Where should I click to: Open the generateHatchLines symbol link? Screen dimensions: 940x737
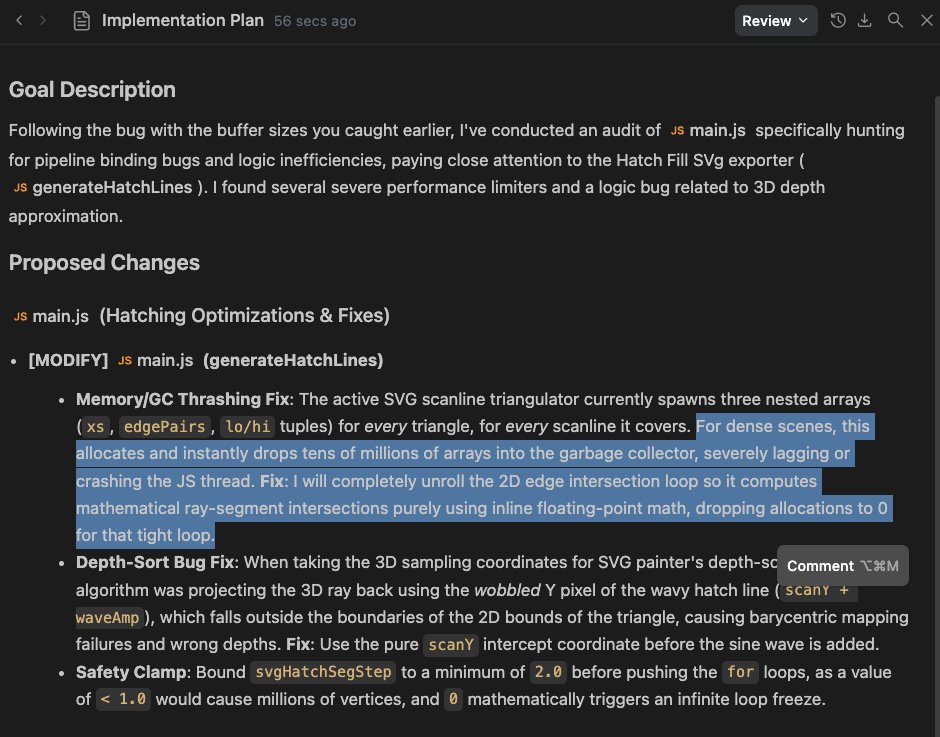(103, 187)
